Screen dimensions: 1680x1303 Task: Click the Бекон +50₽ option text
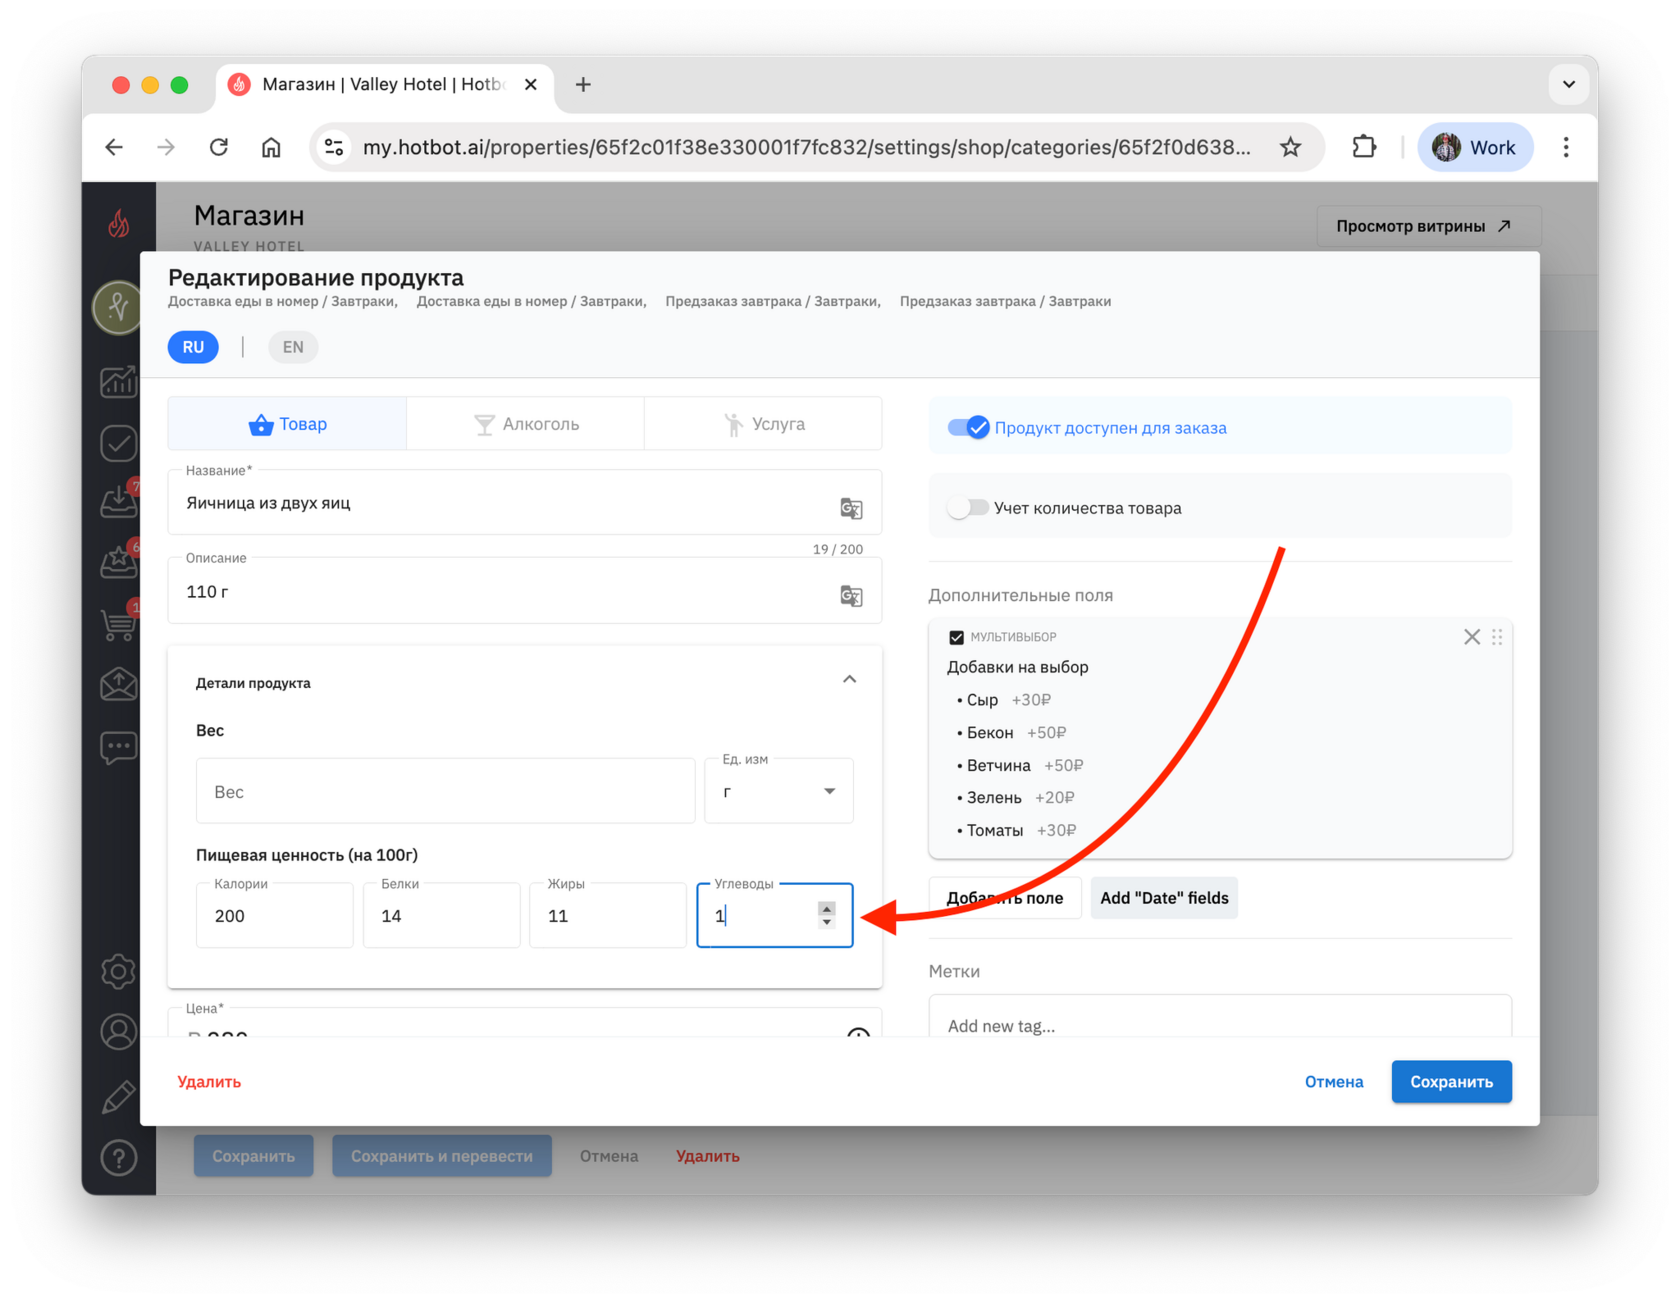[1016, 733]
